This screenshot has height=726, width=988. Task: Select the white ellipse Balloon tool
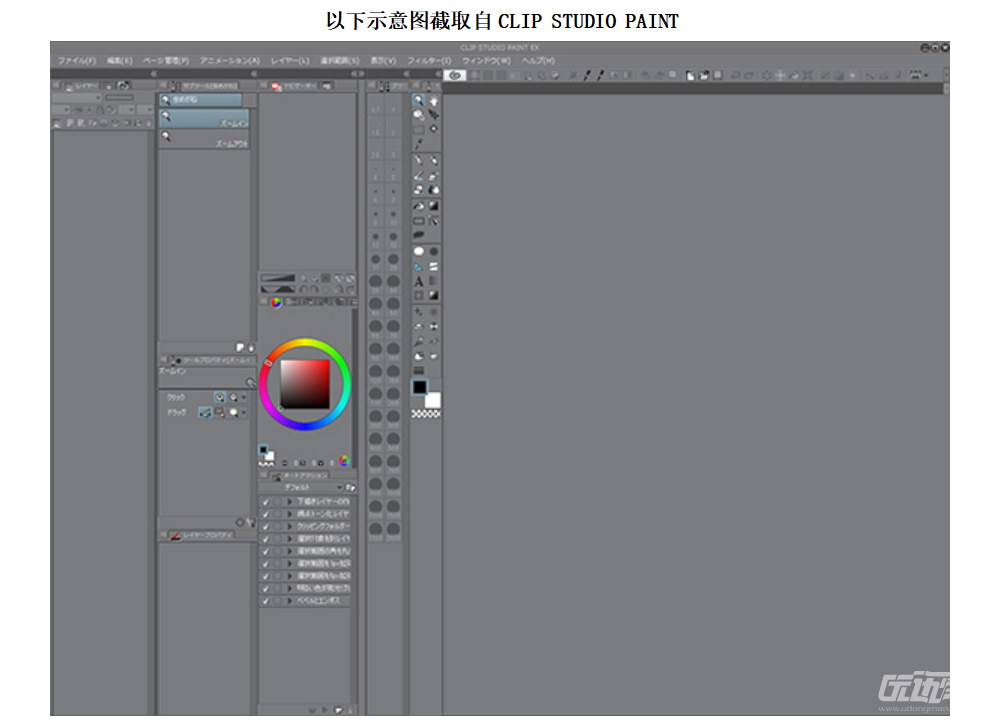(418, 251)
